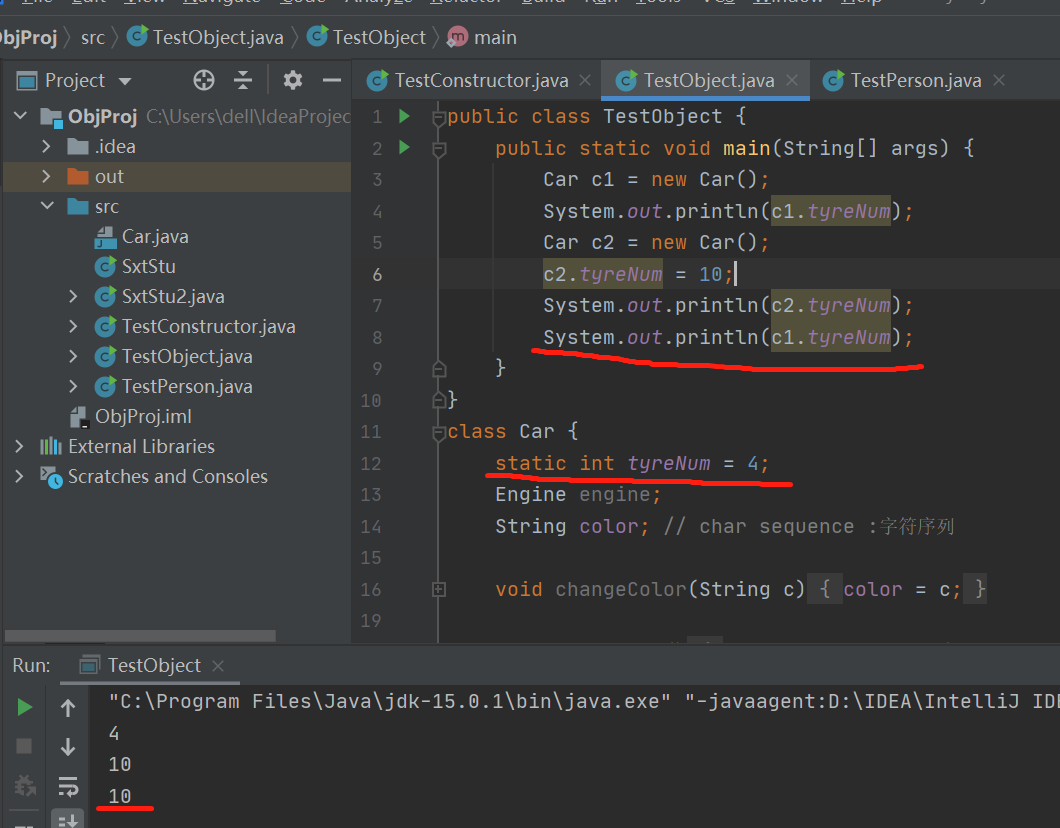The height and width of the screenshot is (828, 1060).
Task: Toggle soft-wrap in Run console
Action: point(68,786)
